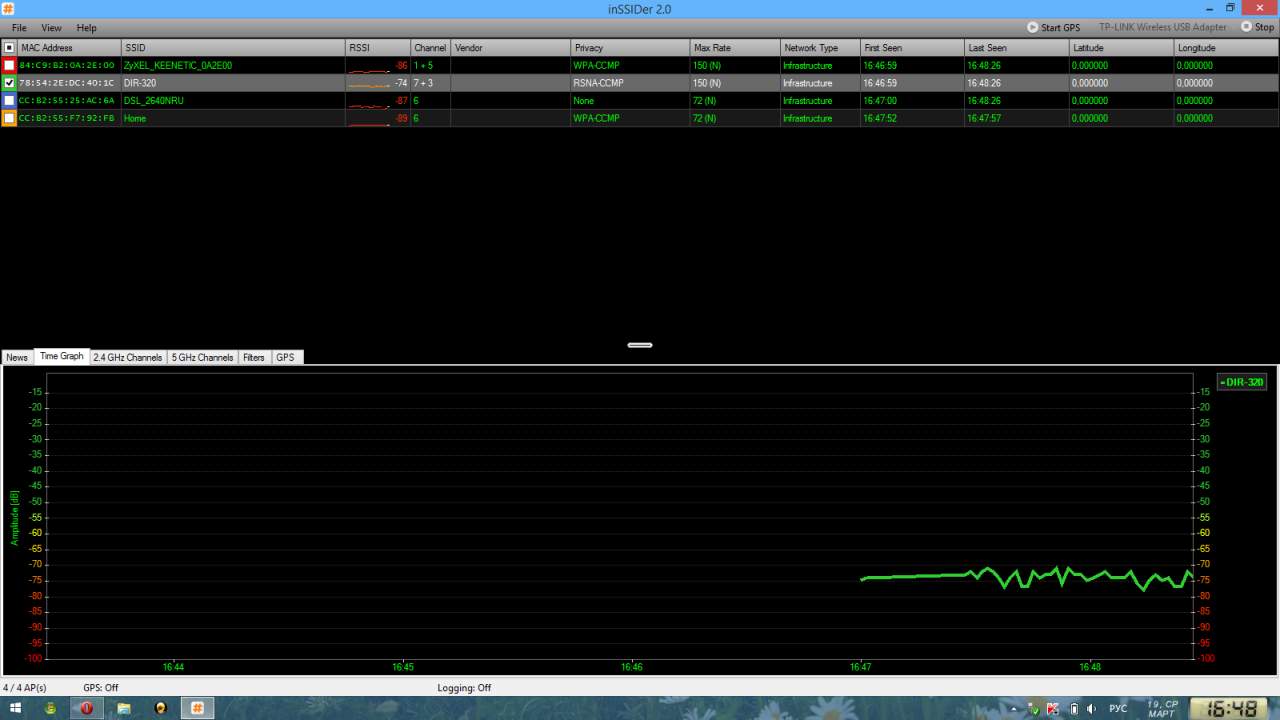This screenshot has width=1280, height=720.
Task: Sort by Max Rate column header
Action: 735,47
